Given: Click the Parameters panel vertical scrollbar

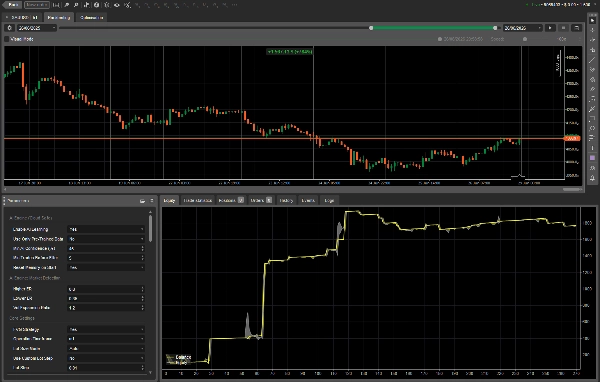Looking at the screenshot, I should pyautogui.click(x=150, y=229).
